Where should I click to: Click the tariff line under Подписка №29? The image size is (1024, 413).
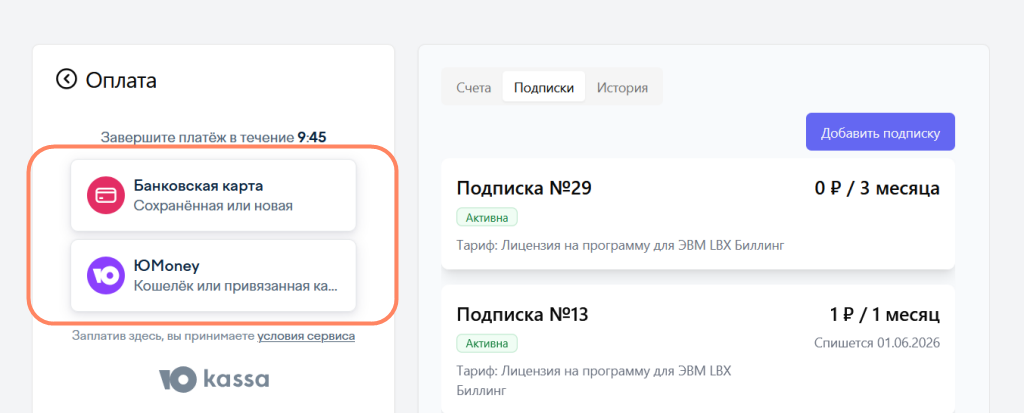coord(620,246)
